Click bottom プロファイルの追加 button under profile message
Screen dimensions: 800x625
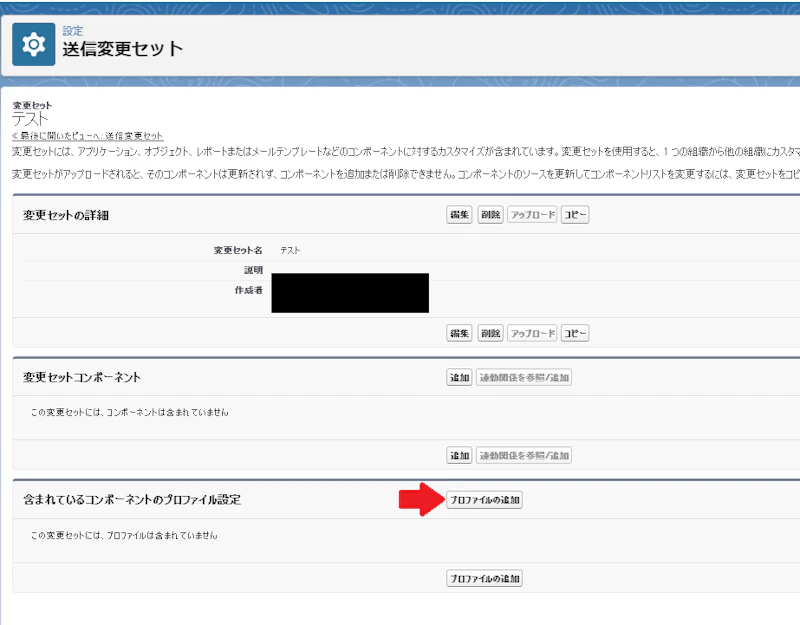(x=484, y=579)
